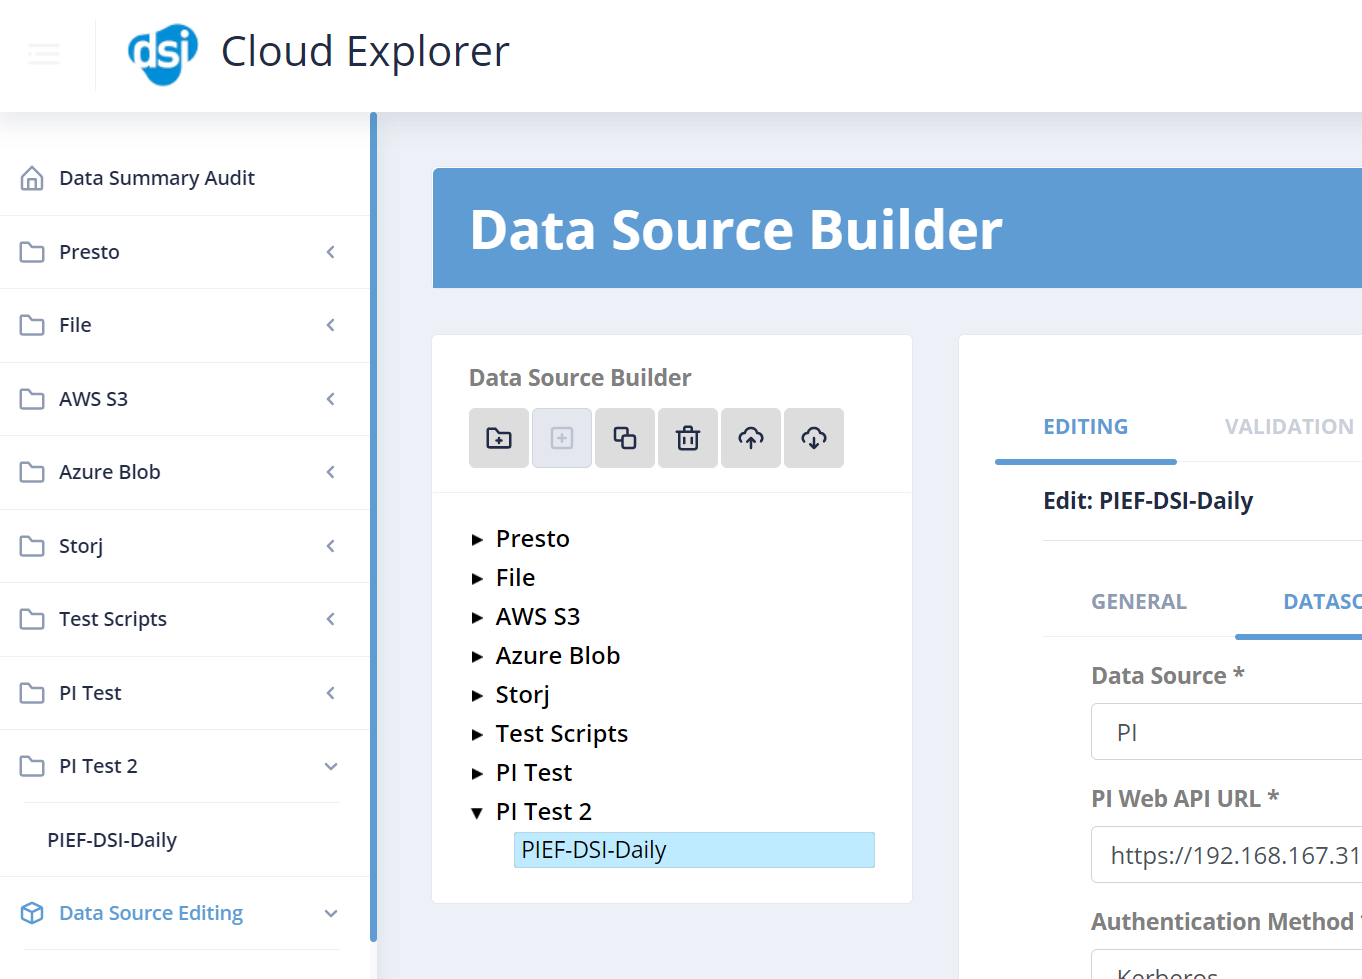Switch to the VALIDATION tab
The height and width of the screenshot is (979, 1362).
(x=1289, y=427)
